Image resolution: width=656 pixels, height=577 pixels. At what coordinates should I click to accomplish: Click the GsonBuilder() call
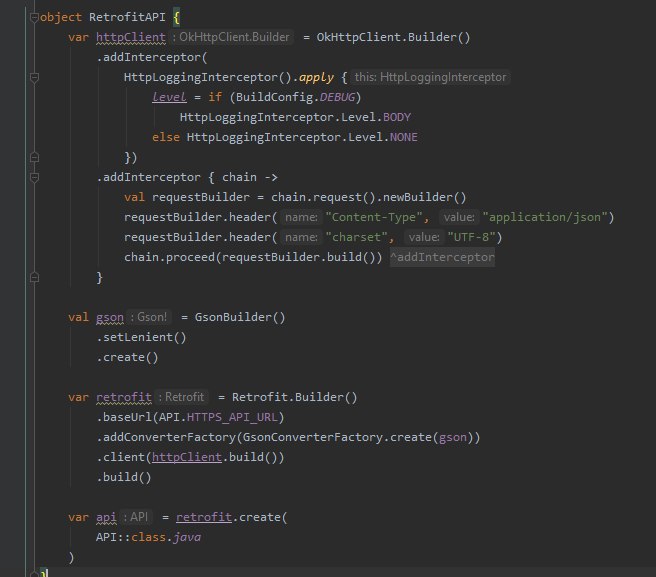tap(240, 317)
